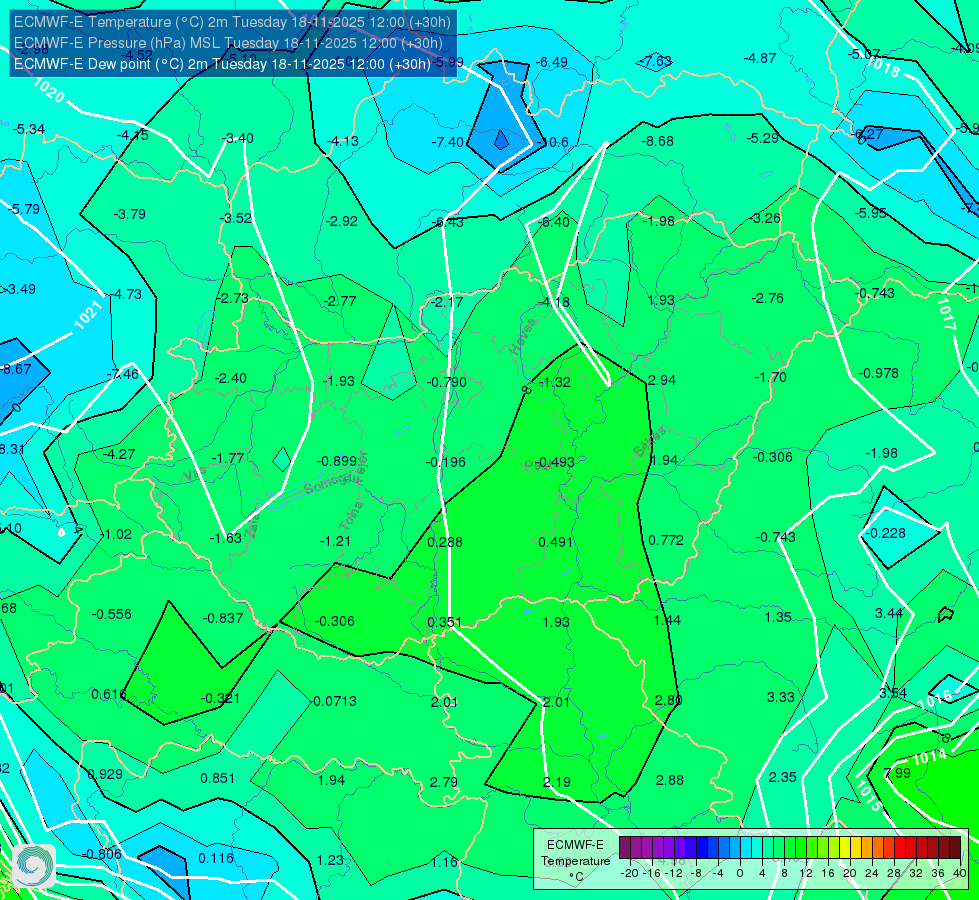Select the ECMWF-E Dew point 2m layer title
The width and height of the screenshot is (979, 900).
pyautogui.click(x=222, y=64)
